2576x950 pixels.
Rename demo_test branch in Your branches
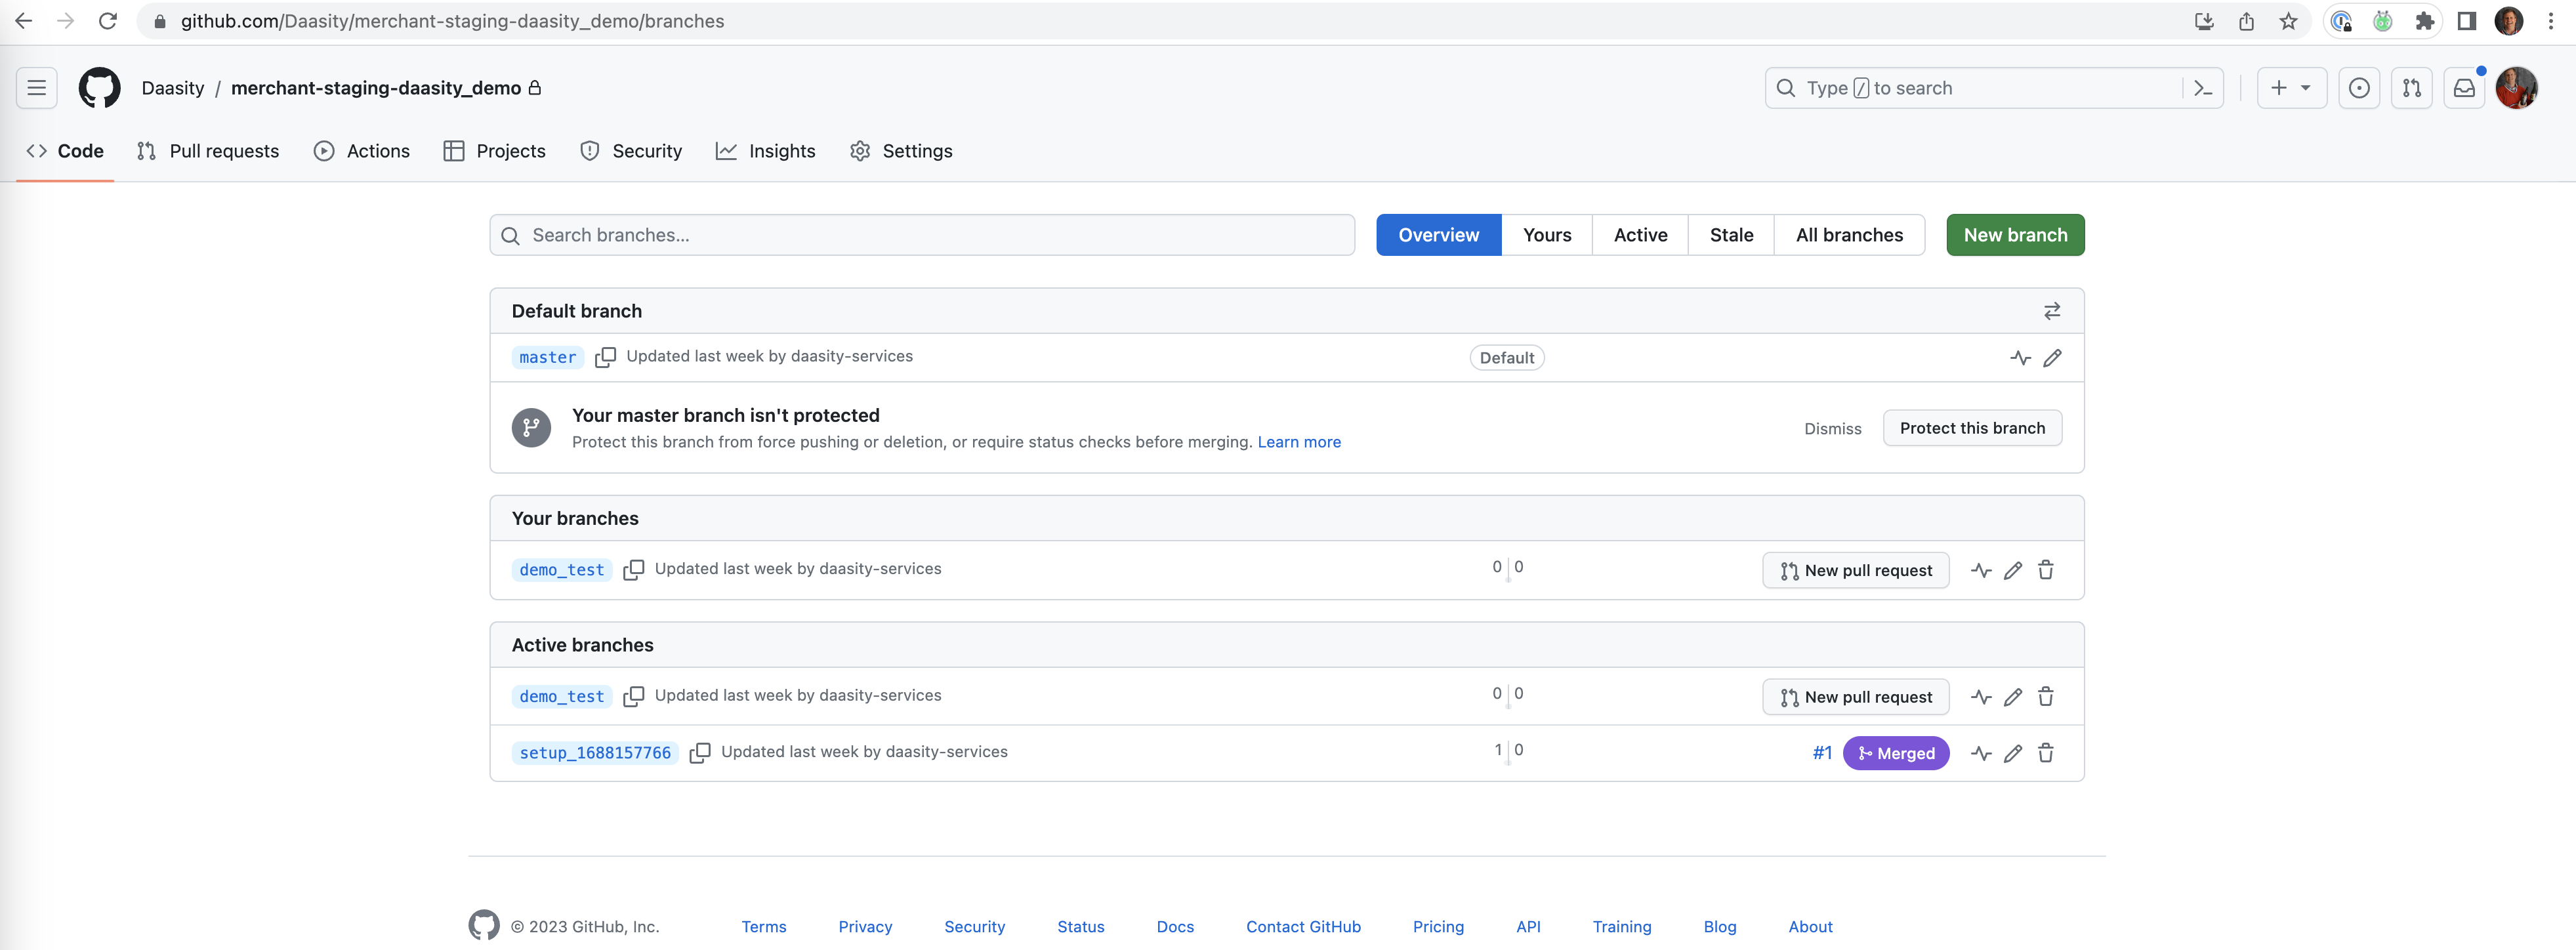(2013, 570)
